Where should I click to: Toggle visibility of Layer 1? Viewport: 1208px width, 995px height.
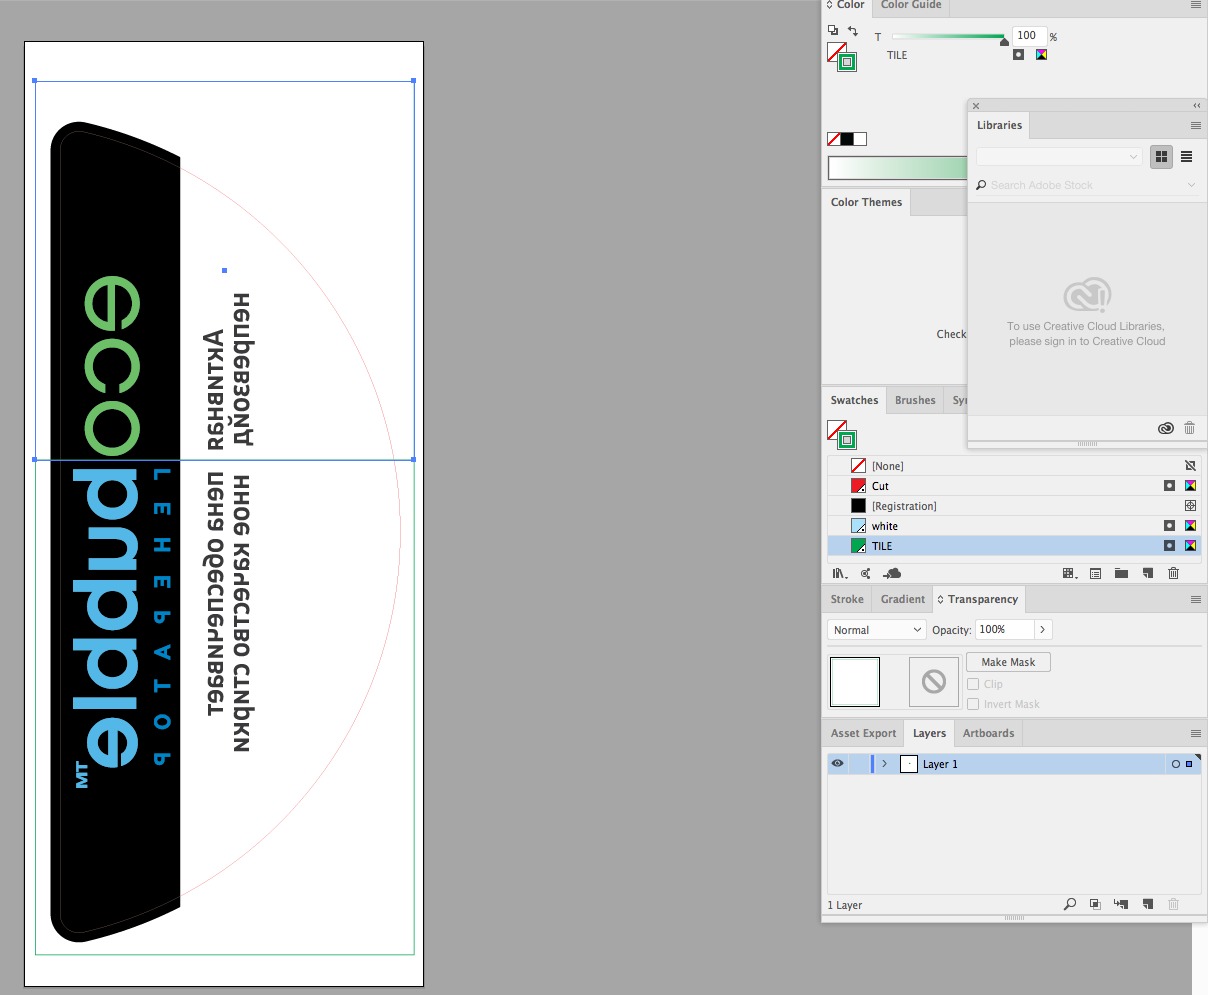click(x=838, y=764)
